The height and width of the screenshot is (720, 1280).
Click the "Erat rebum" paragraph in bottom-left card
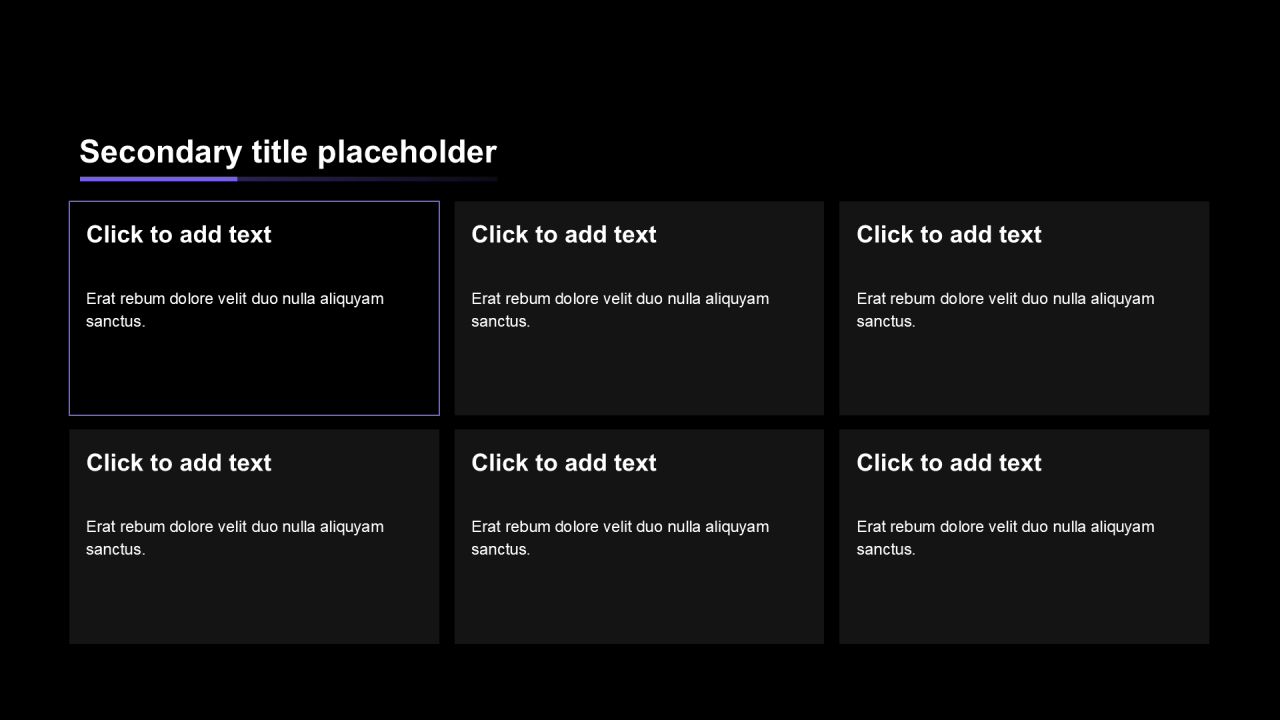click(x=235, y=538)
